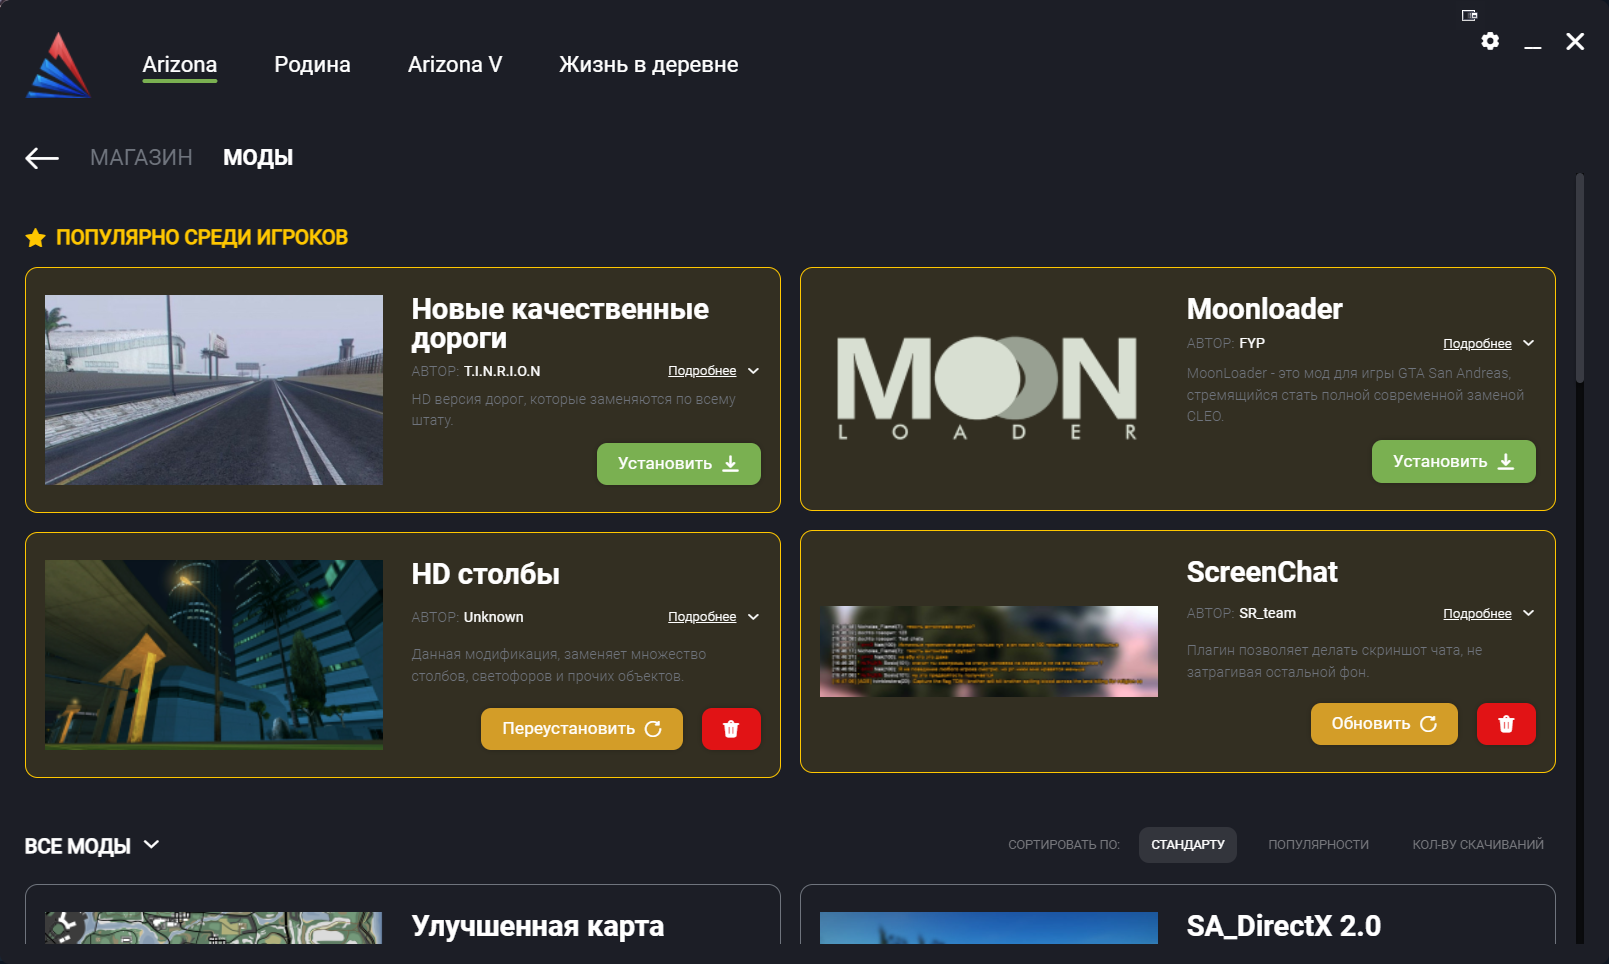
Task: Sort mods by СТАНДАРТУ
Action: (1188, 845)
